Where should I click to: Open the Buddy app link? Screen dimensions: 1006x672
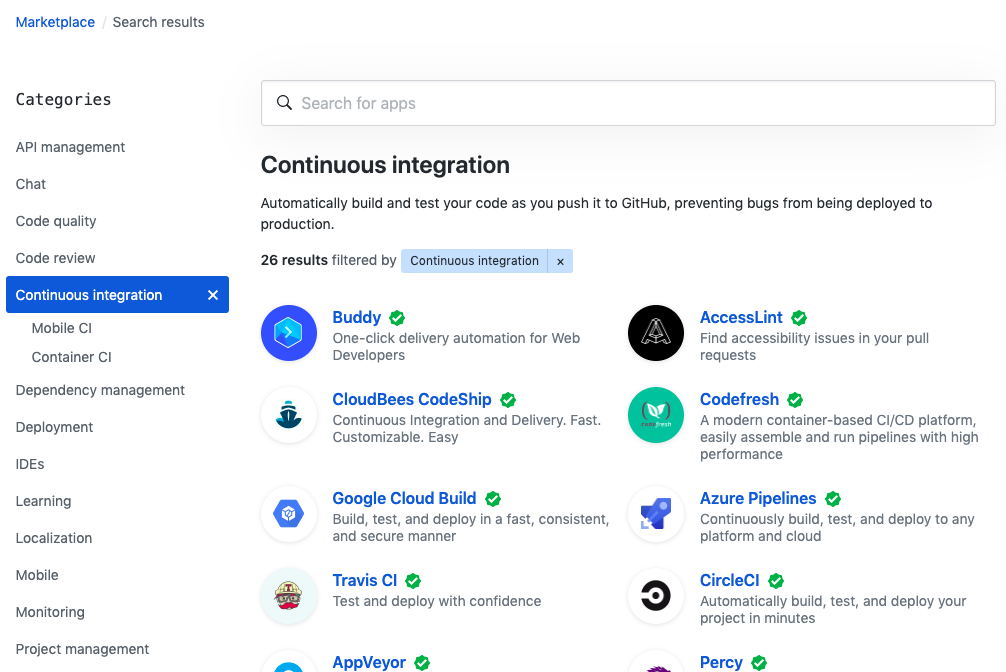pos(357,317)
